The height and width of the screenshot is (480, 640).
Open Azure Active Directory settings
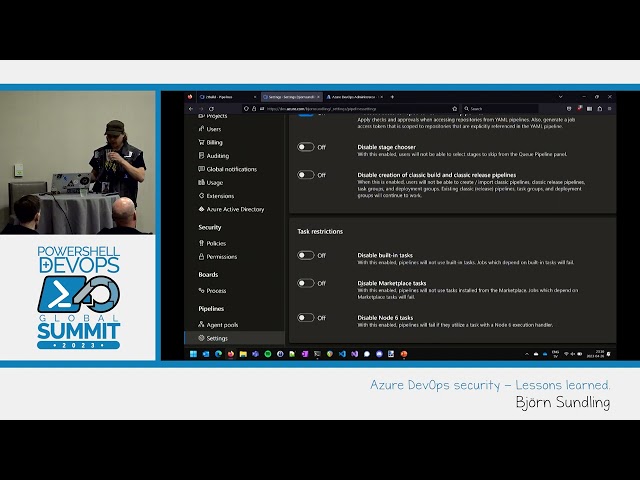[x=236, y=209]
